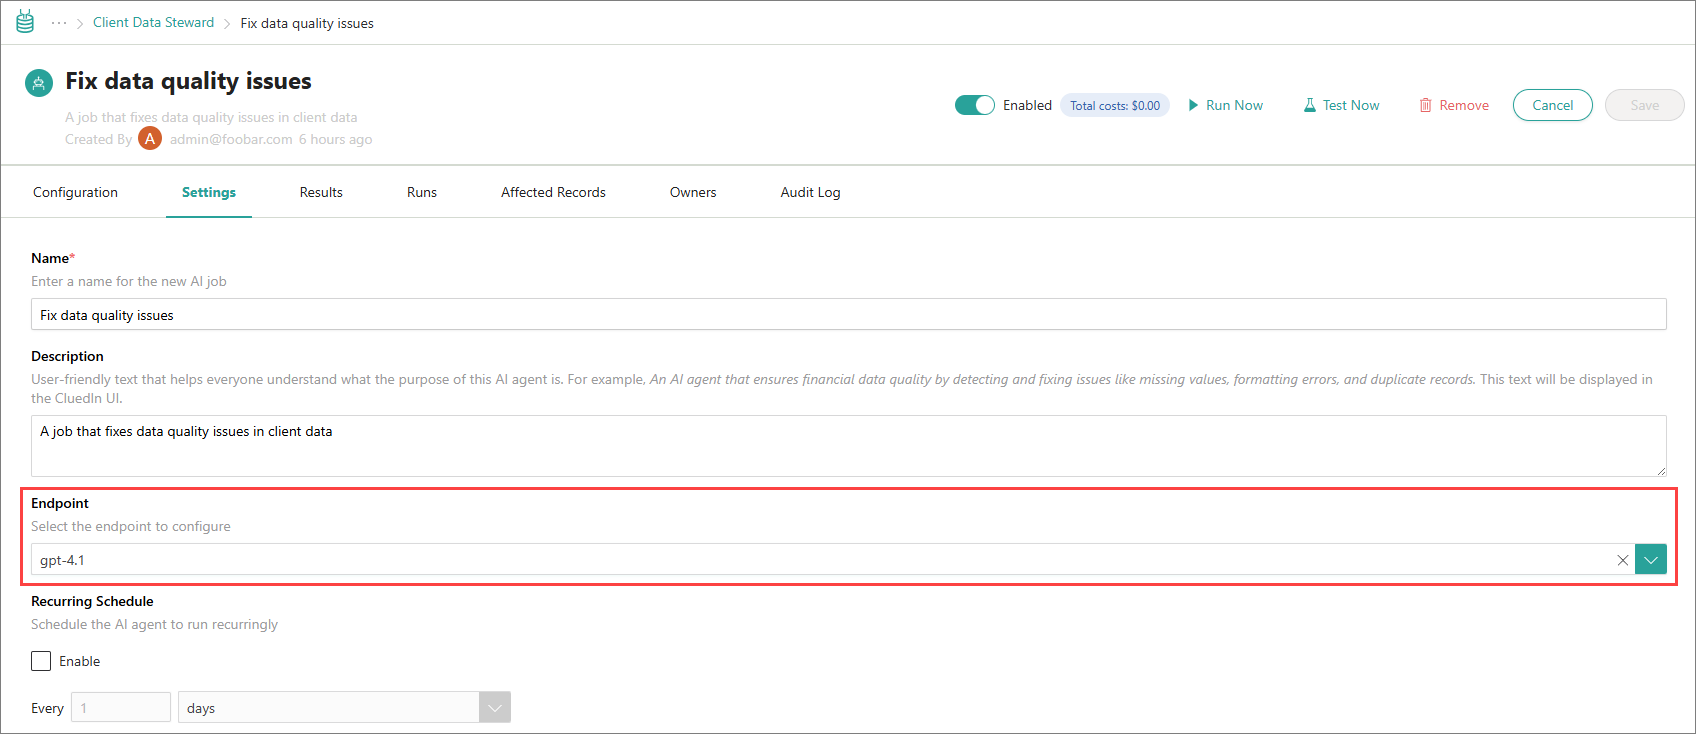Switch to the Configuration tab
Viewport: 1696px width, 734px height.
tap(75, 192)
